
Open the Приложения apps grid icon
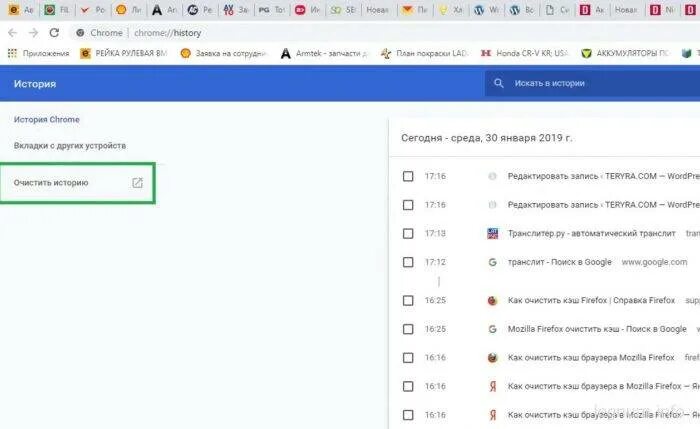[12, 53]
